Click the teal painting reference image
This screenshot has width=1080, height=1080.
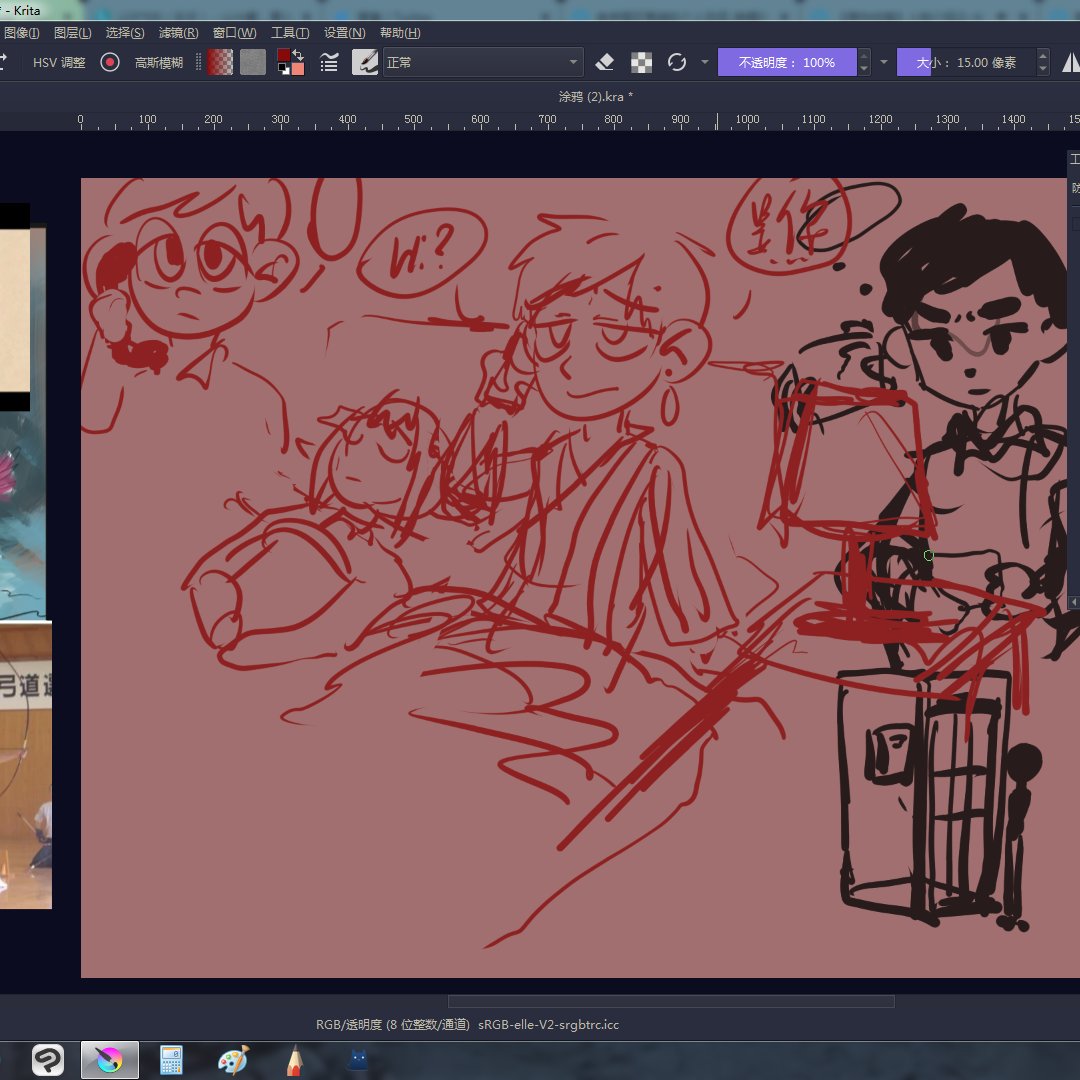pos(23,513)
